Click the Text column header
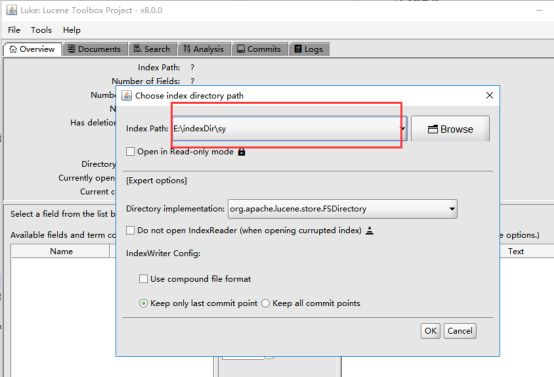 (x=516, y=251)
